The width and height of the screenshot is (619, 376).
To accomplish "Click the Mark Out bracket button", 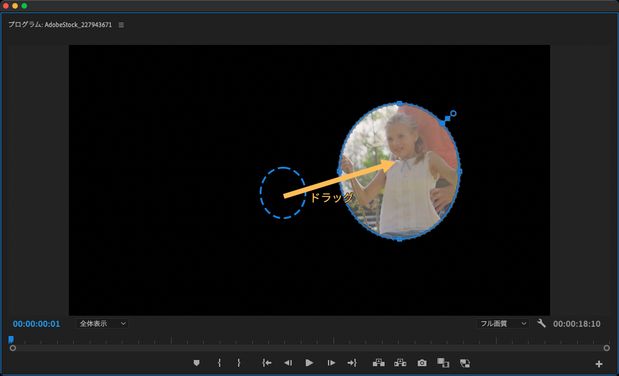I will [238, 363].
